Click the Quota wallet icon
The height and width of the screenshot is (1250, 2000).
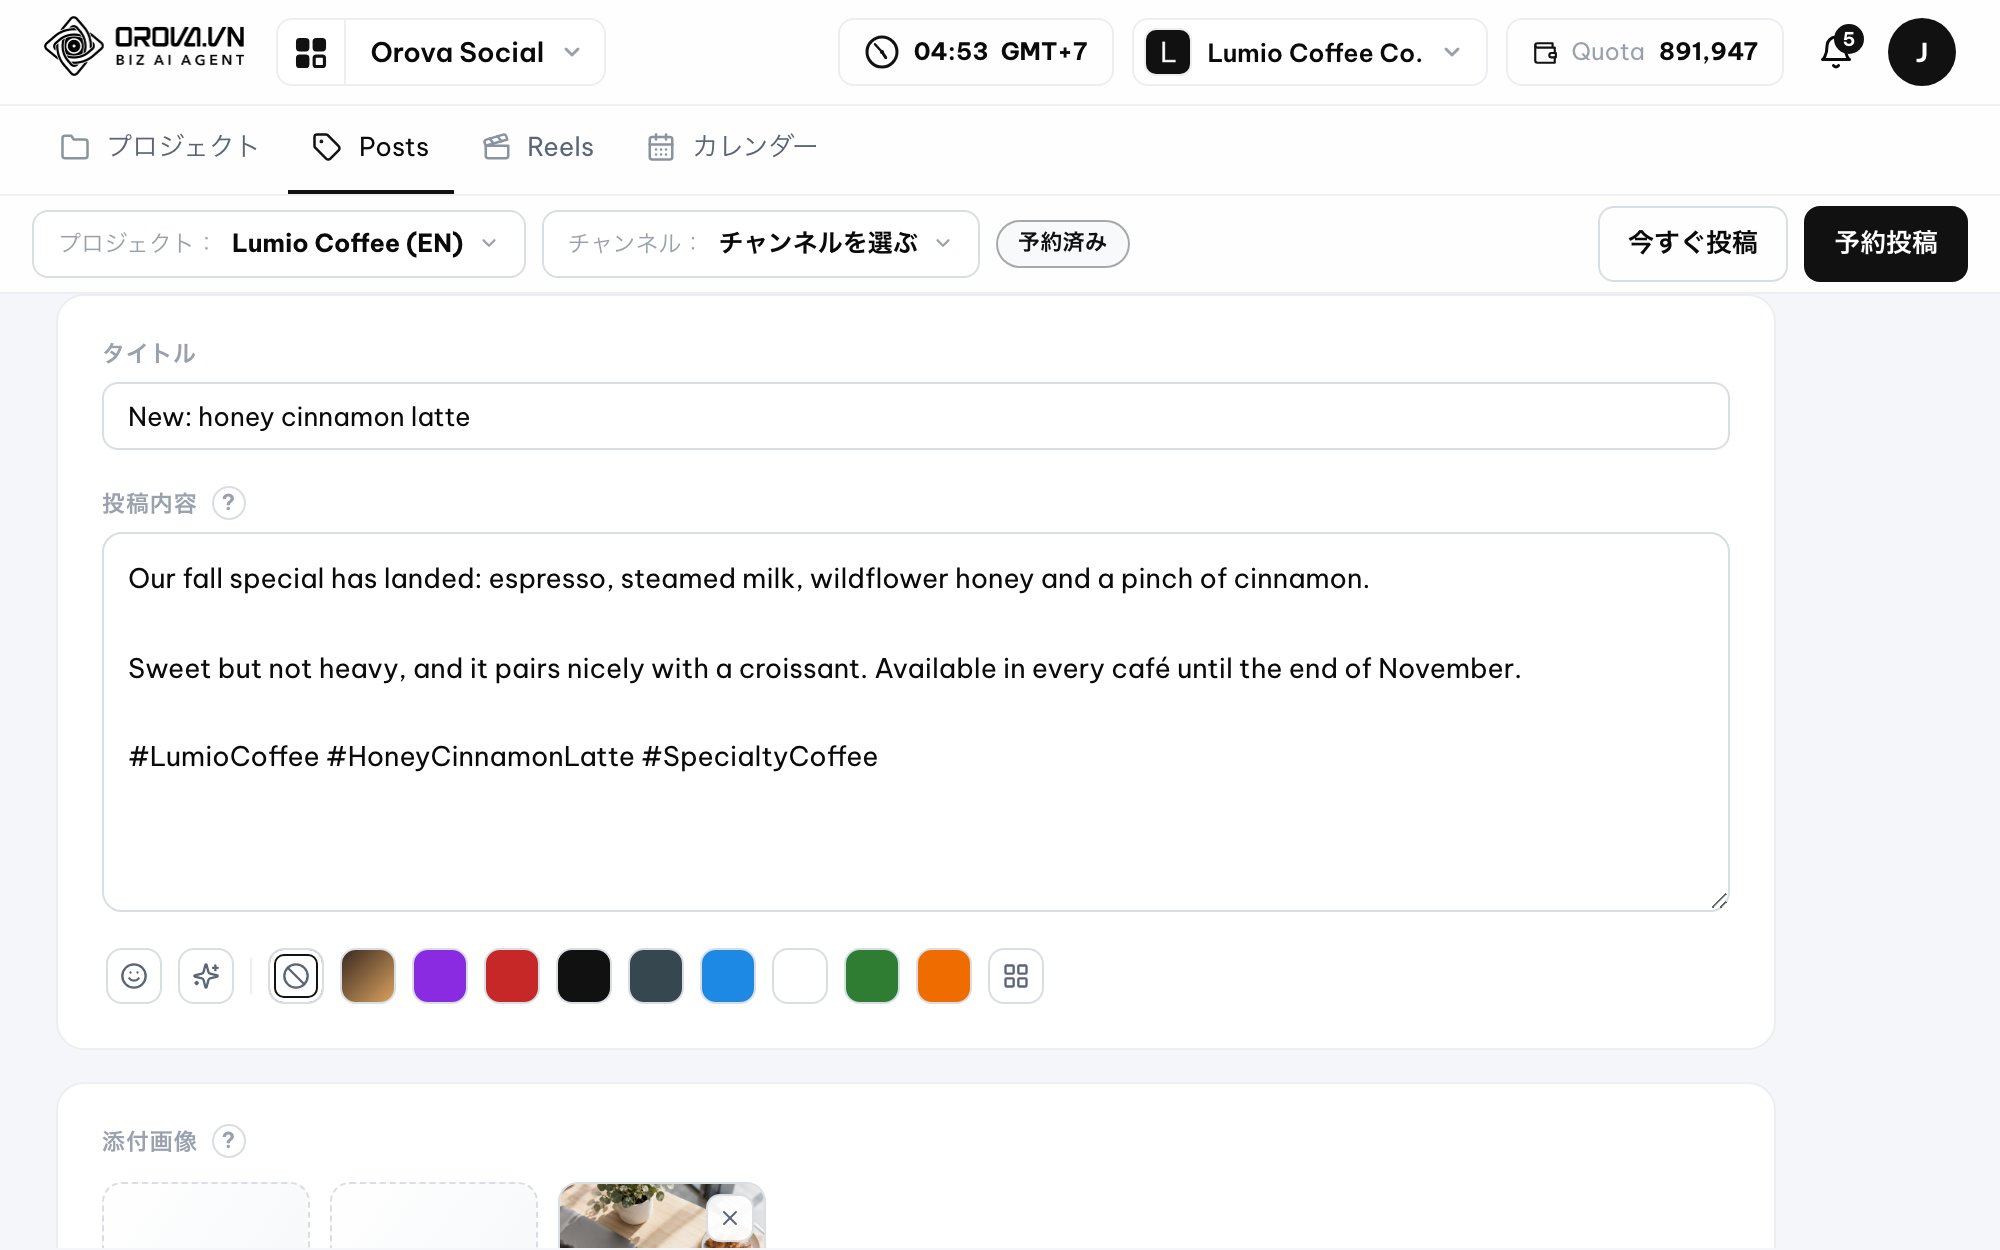point(1545,52)
